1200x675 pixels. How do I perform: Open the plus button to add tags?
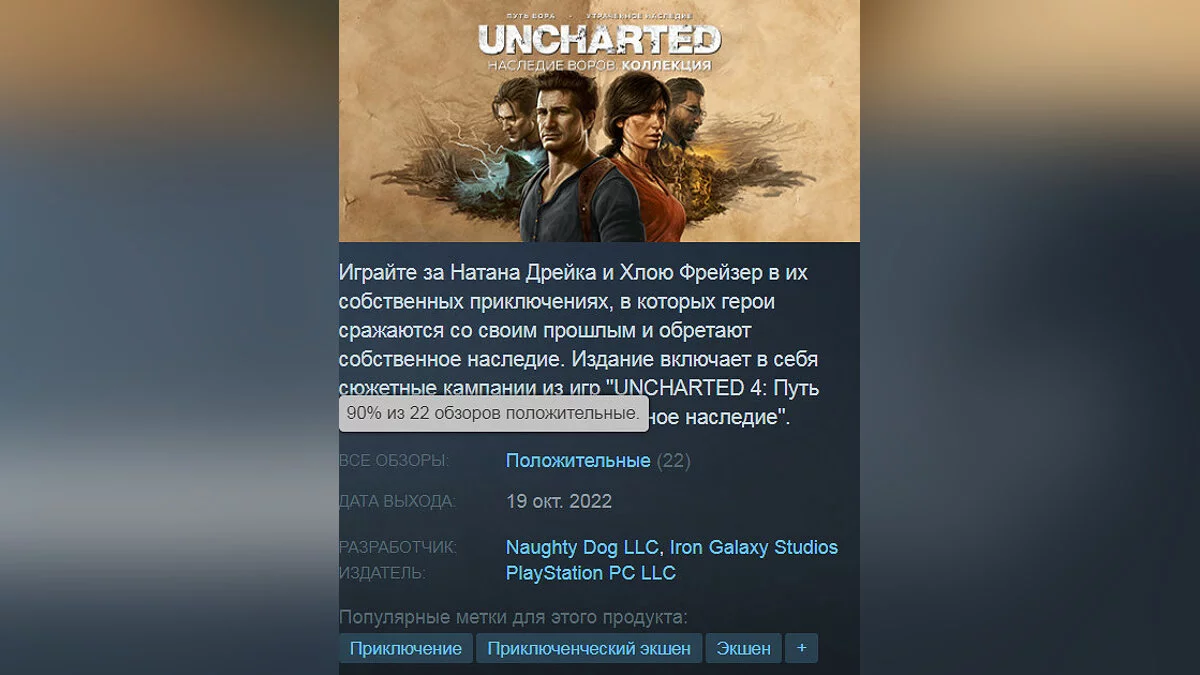tap(801, 648)
